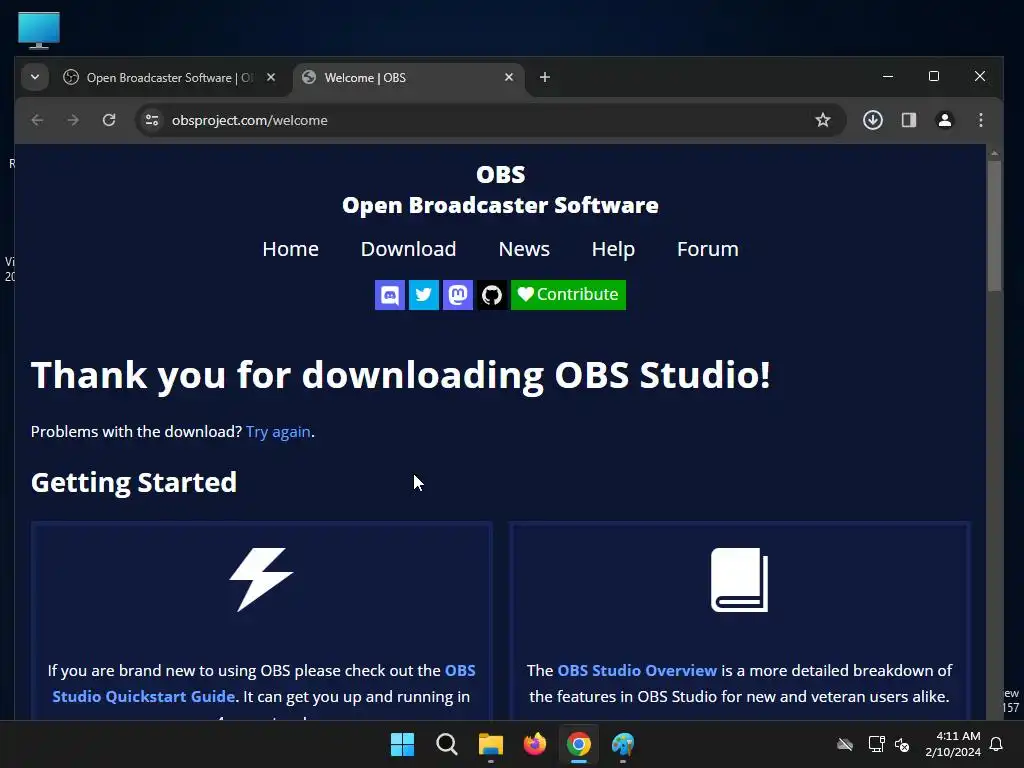Open the Chrome three-dot menu
The height and width of the screenshot is (768, 1024).
coord(980,120)
